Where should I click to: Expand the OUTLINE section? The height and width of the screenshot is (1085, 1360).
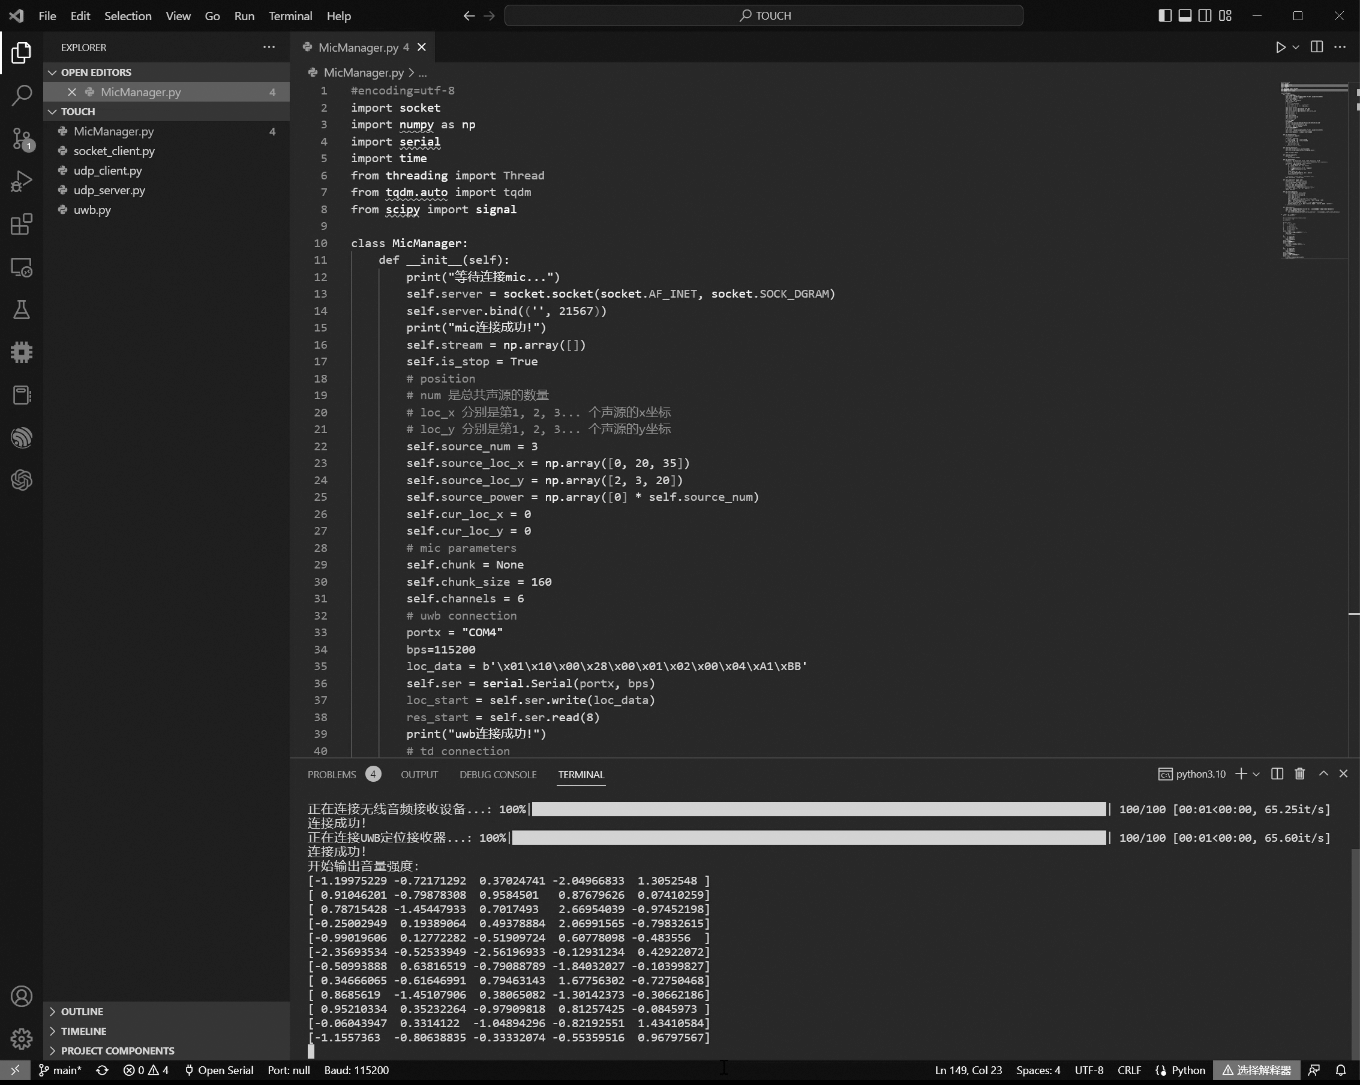[x=82, y=1012]
